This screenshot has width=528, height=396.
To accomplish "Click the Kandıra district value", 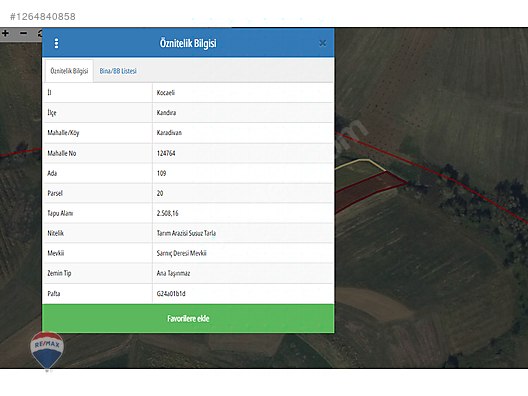I will (x=166, y=112).
